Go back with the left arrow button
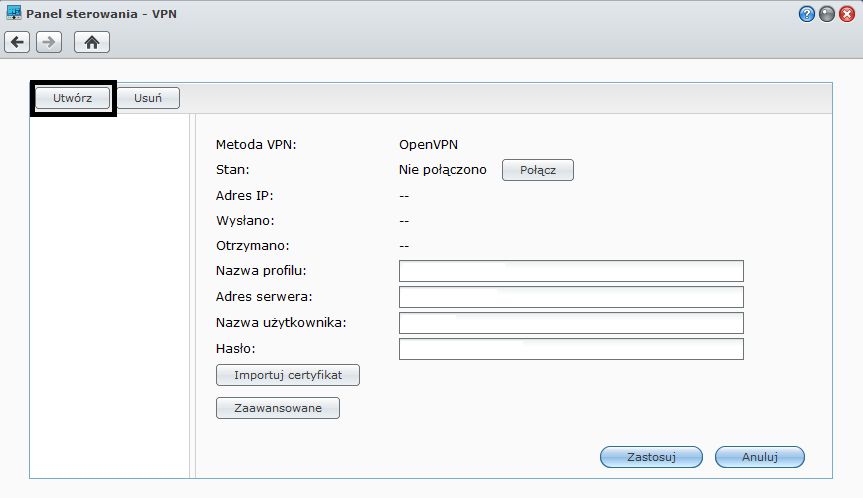 [x=17, y=42]
